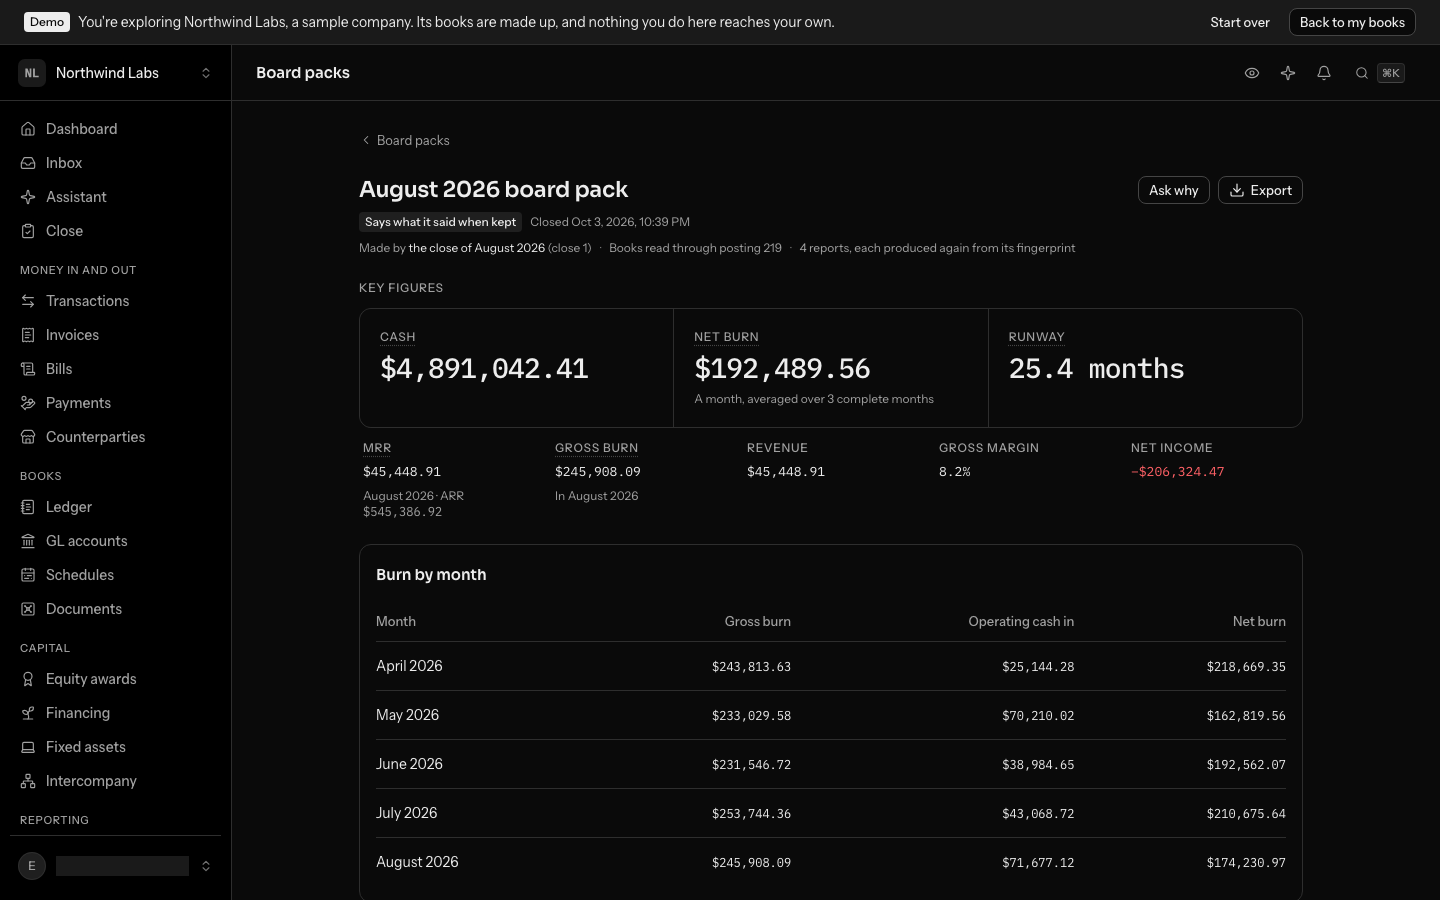Image resolution: width=1440 pixels, height=900 pixels.
Task: Click the Back to my books button
Action: click(x=1352, y=22)
